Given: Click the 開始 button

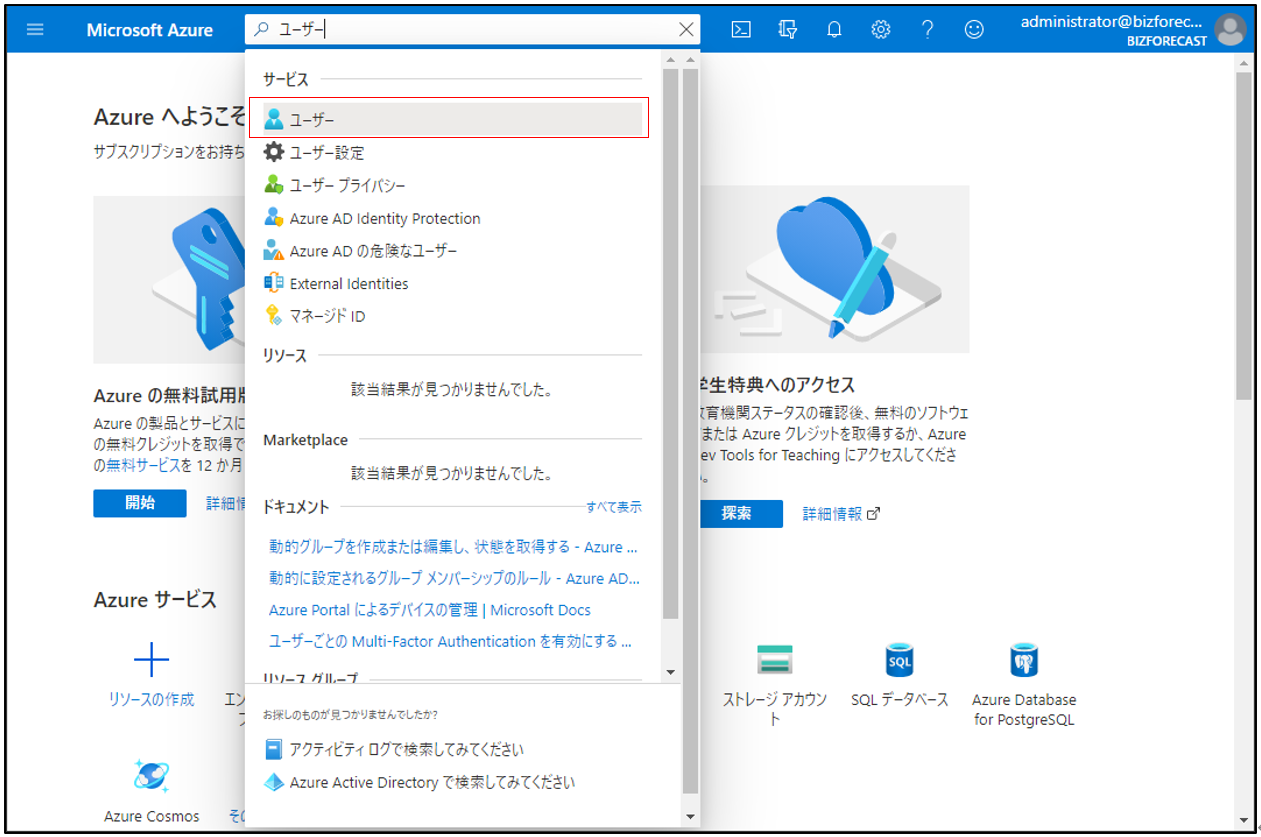Looking at the screenshot, I should pyautogui.click(x=140, y=503).
